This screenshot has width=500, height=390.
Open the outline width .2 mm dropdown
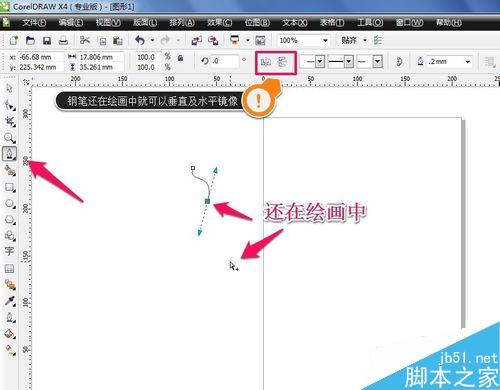(x=467, y=62)
